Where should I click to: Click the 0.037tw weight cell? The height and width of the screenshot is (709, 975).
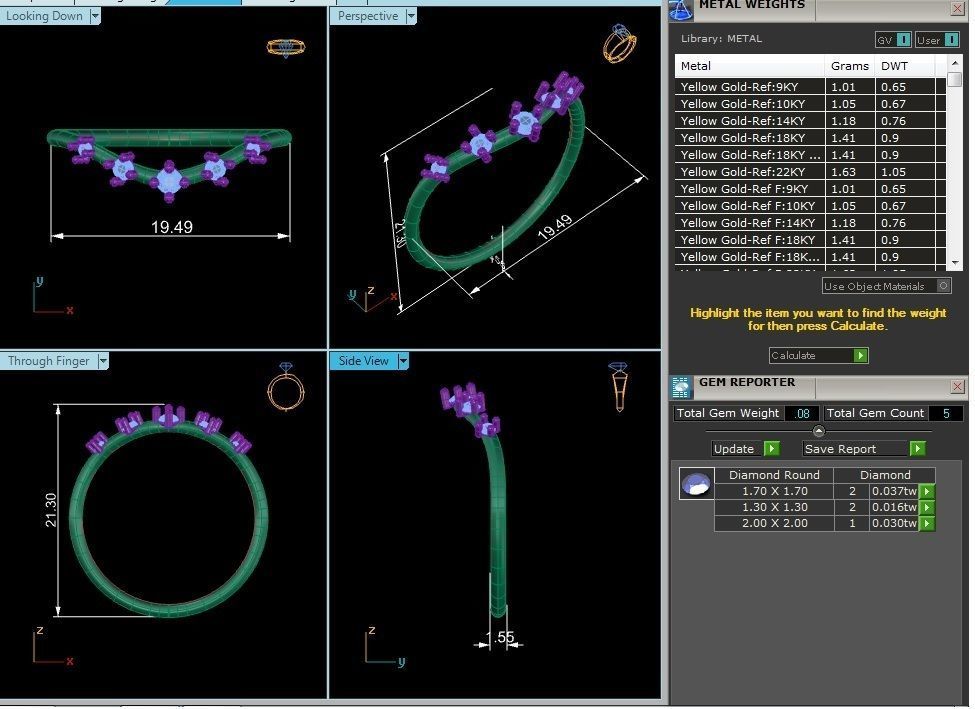click(x=894, y=491)
